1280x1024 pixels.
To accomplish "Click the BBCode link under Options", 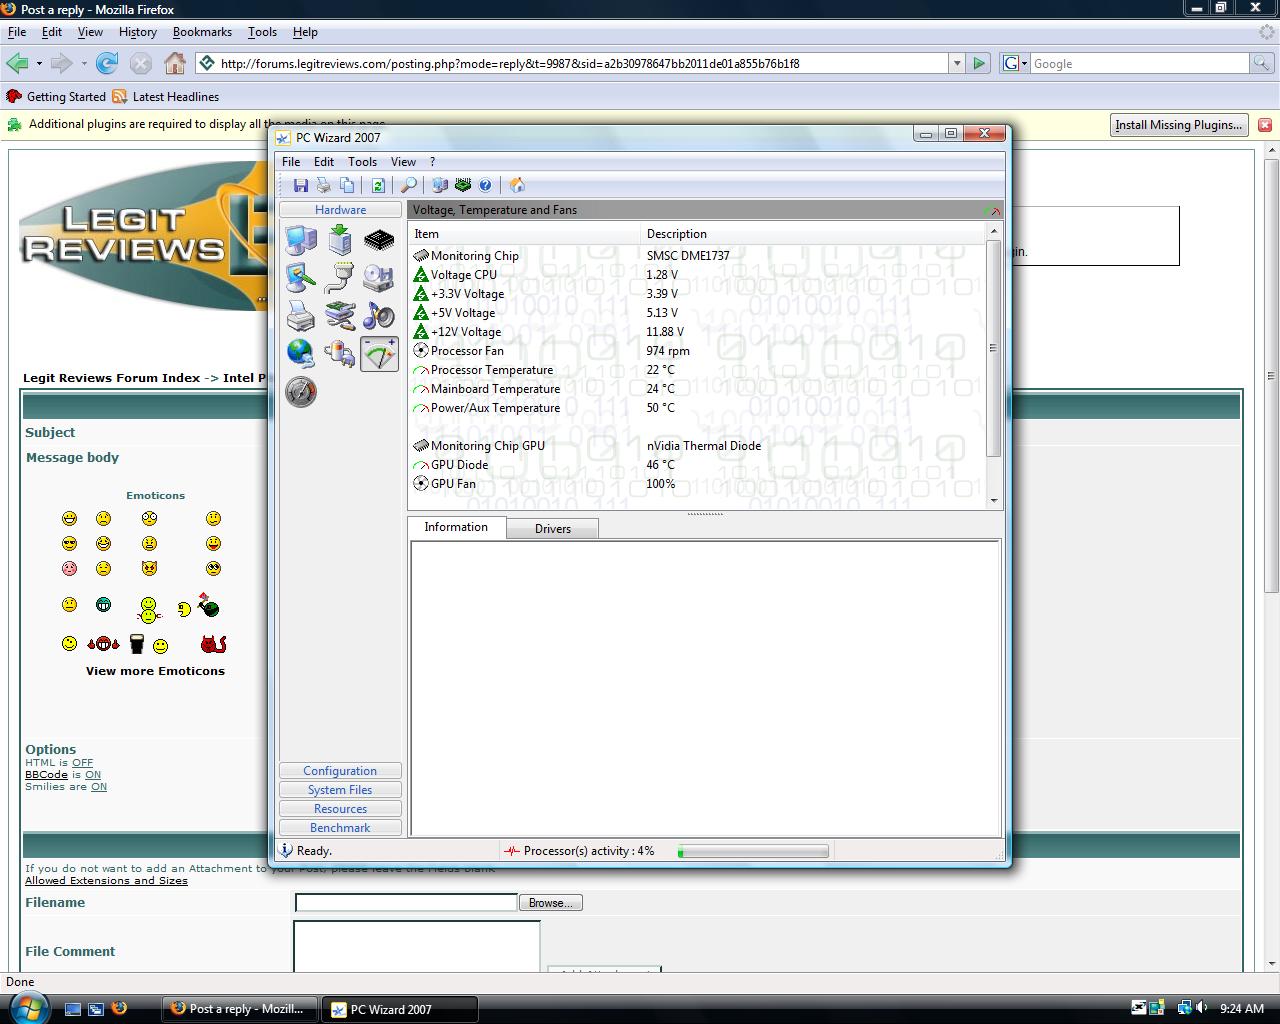I will 46,775.
